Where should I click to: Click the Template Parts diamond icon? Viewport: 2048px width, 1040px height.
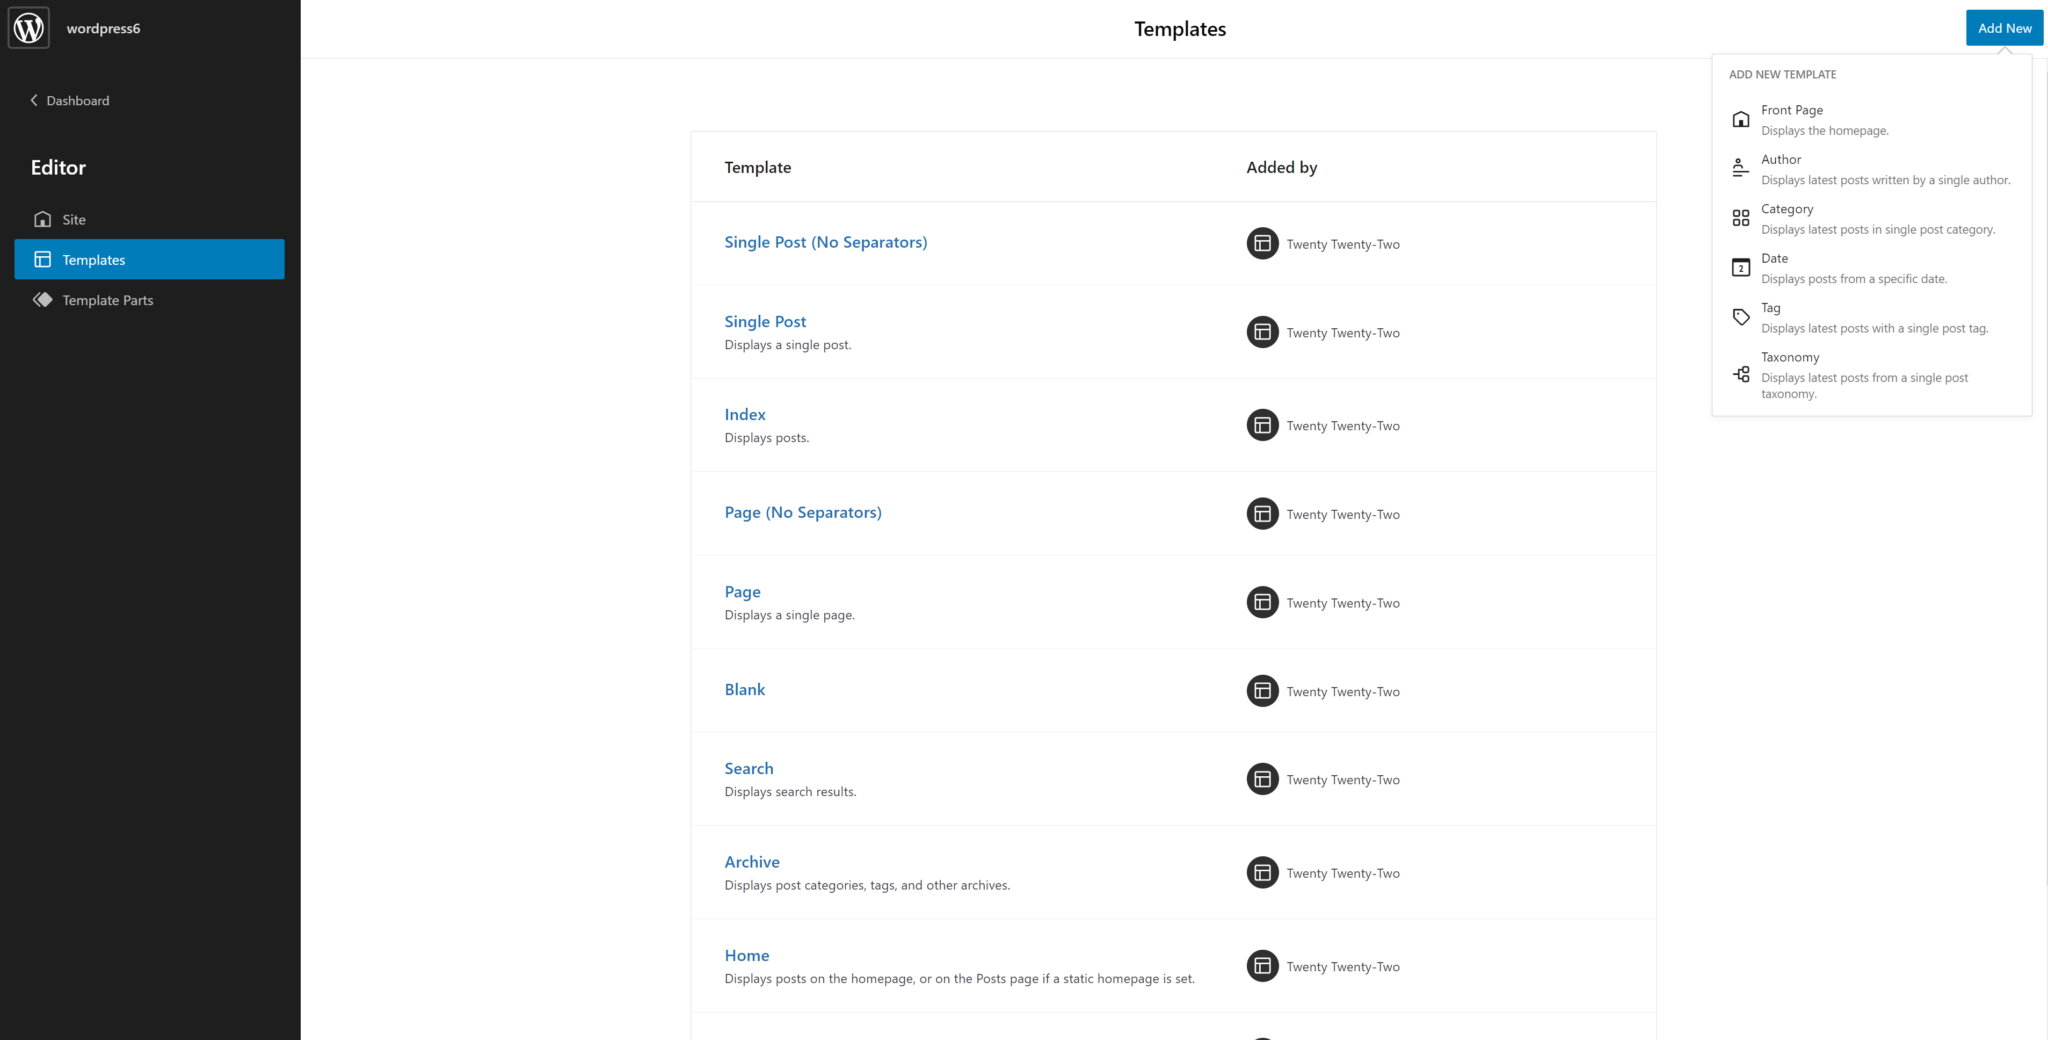[x=42, y=300]
